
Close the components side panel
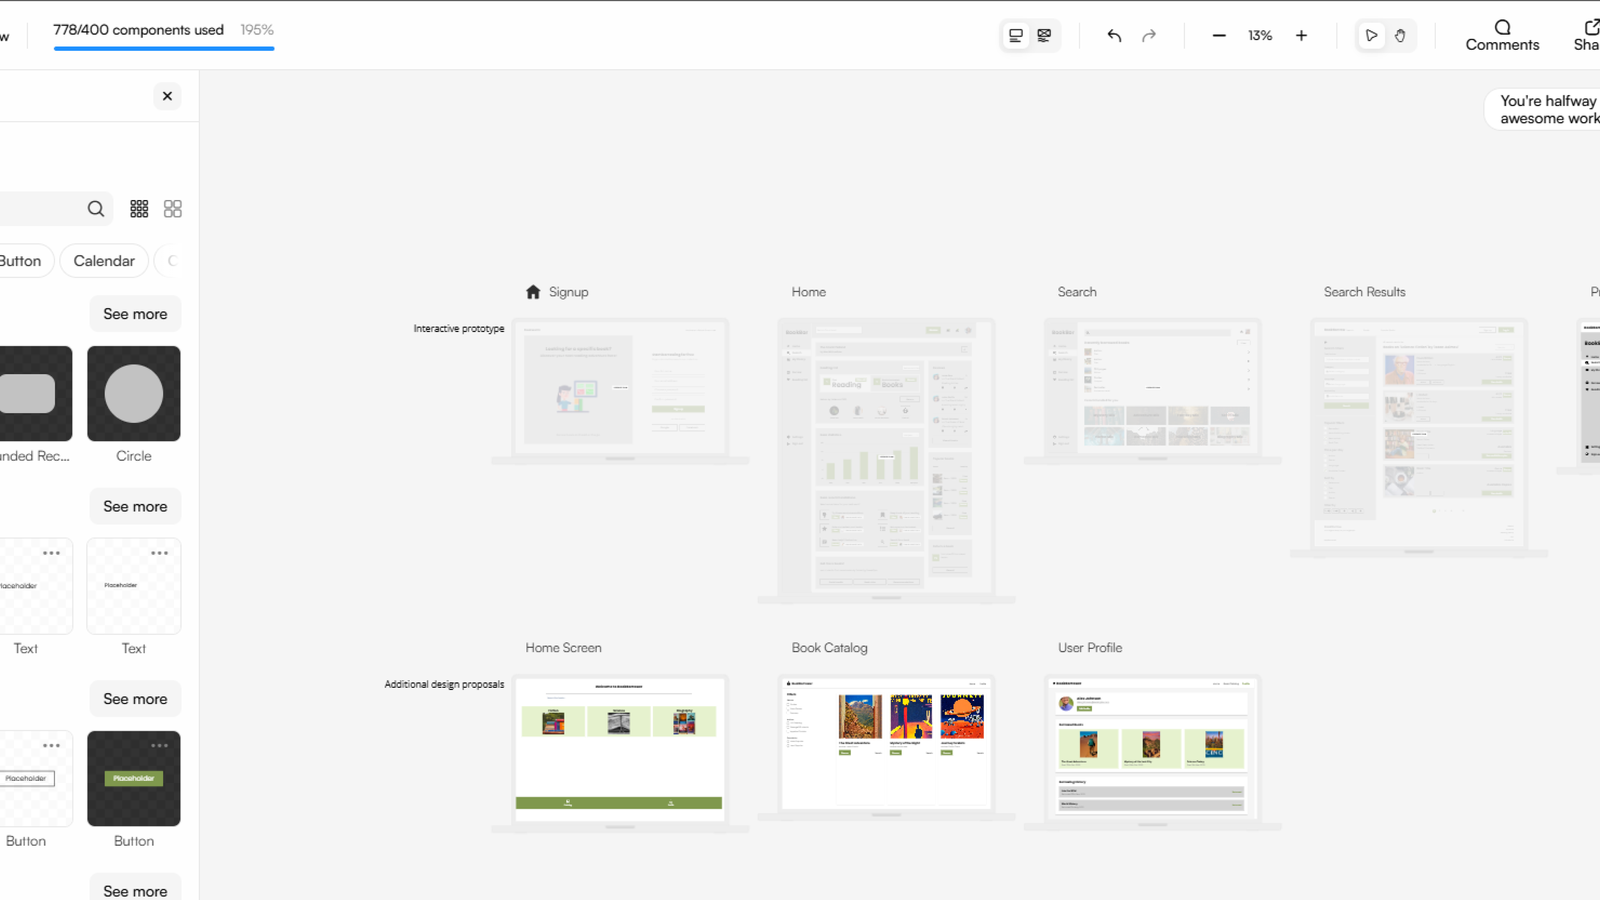click(167, 96)
